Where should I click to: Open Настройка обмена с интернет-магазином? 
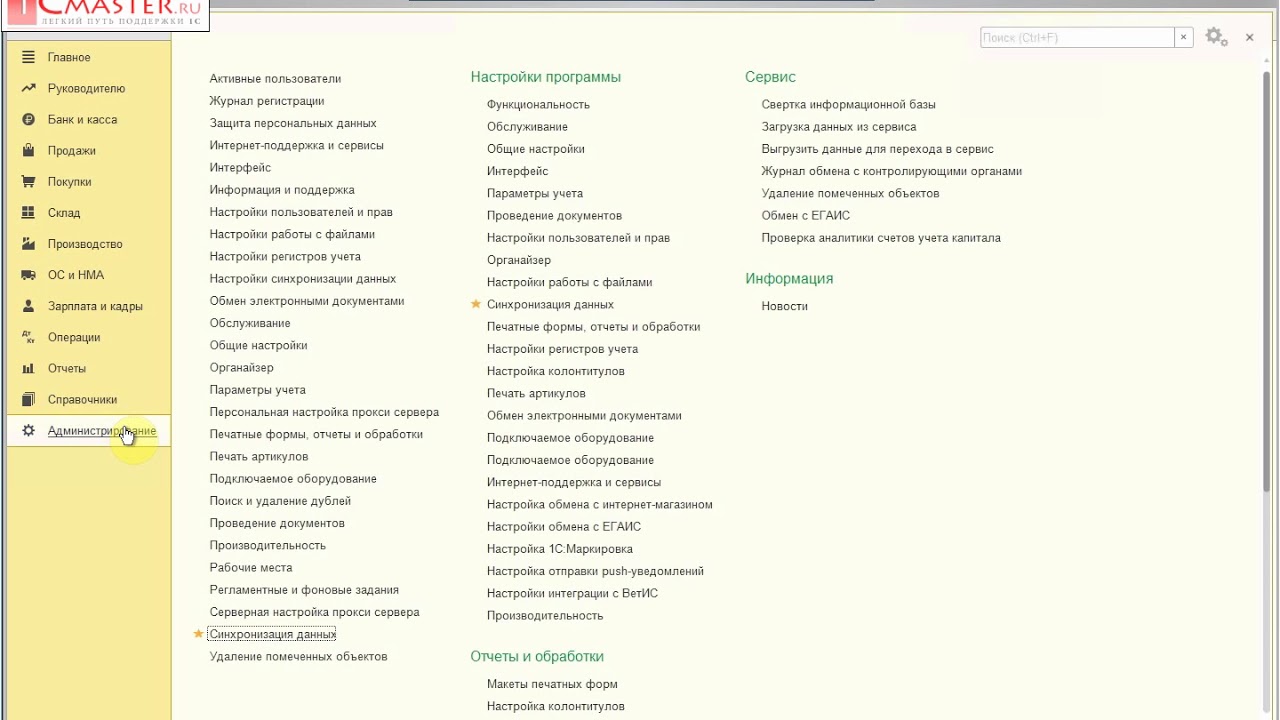600,504
